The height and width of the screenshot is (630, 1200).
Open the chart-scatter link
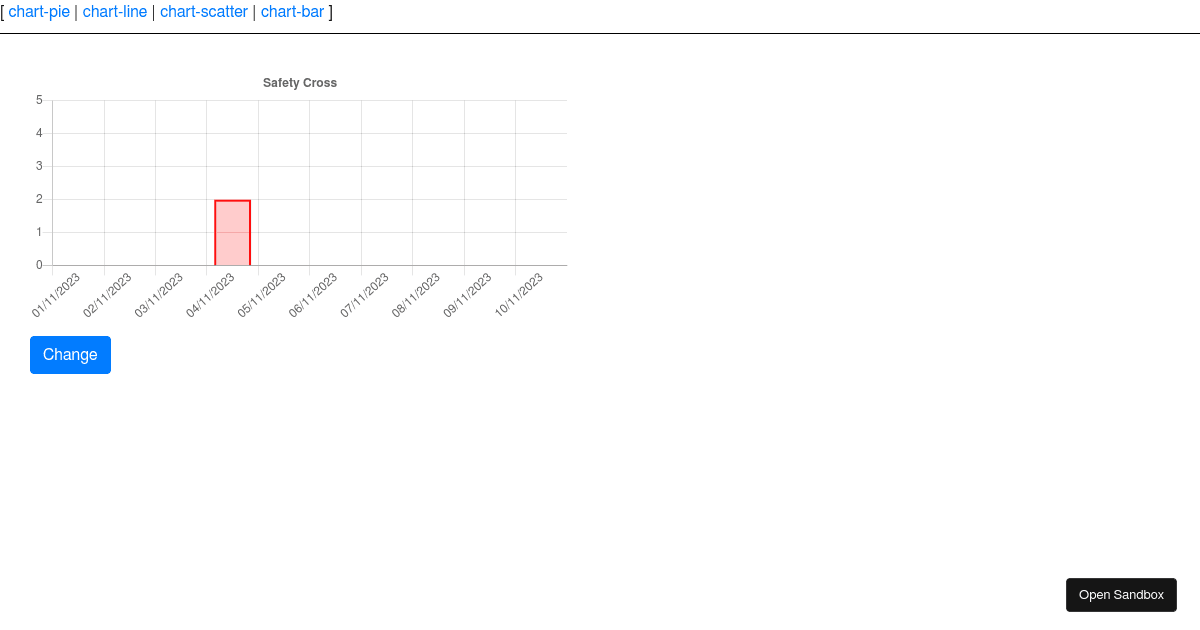[x=204, y=12]
